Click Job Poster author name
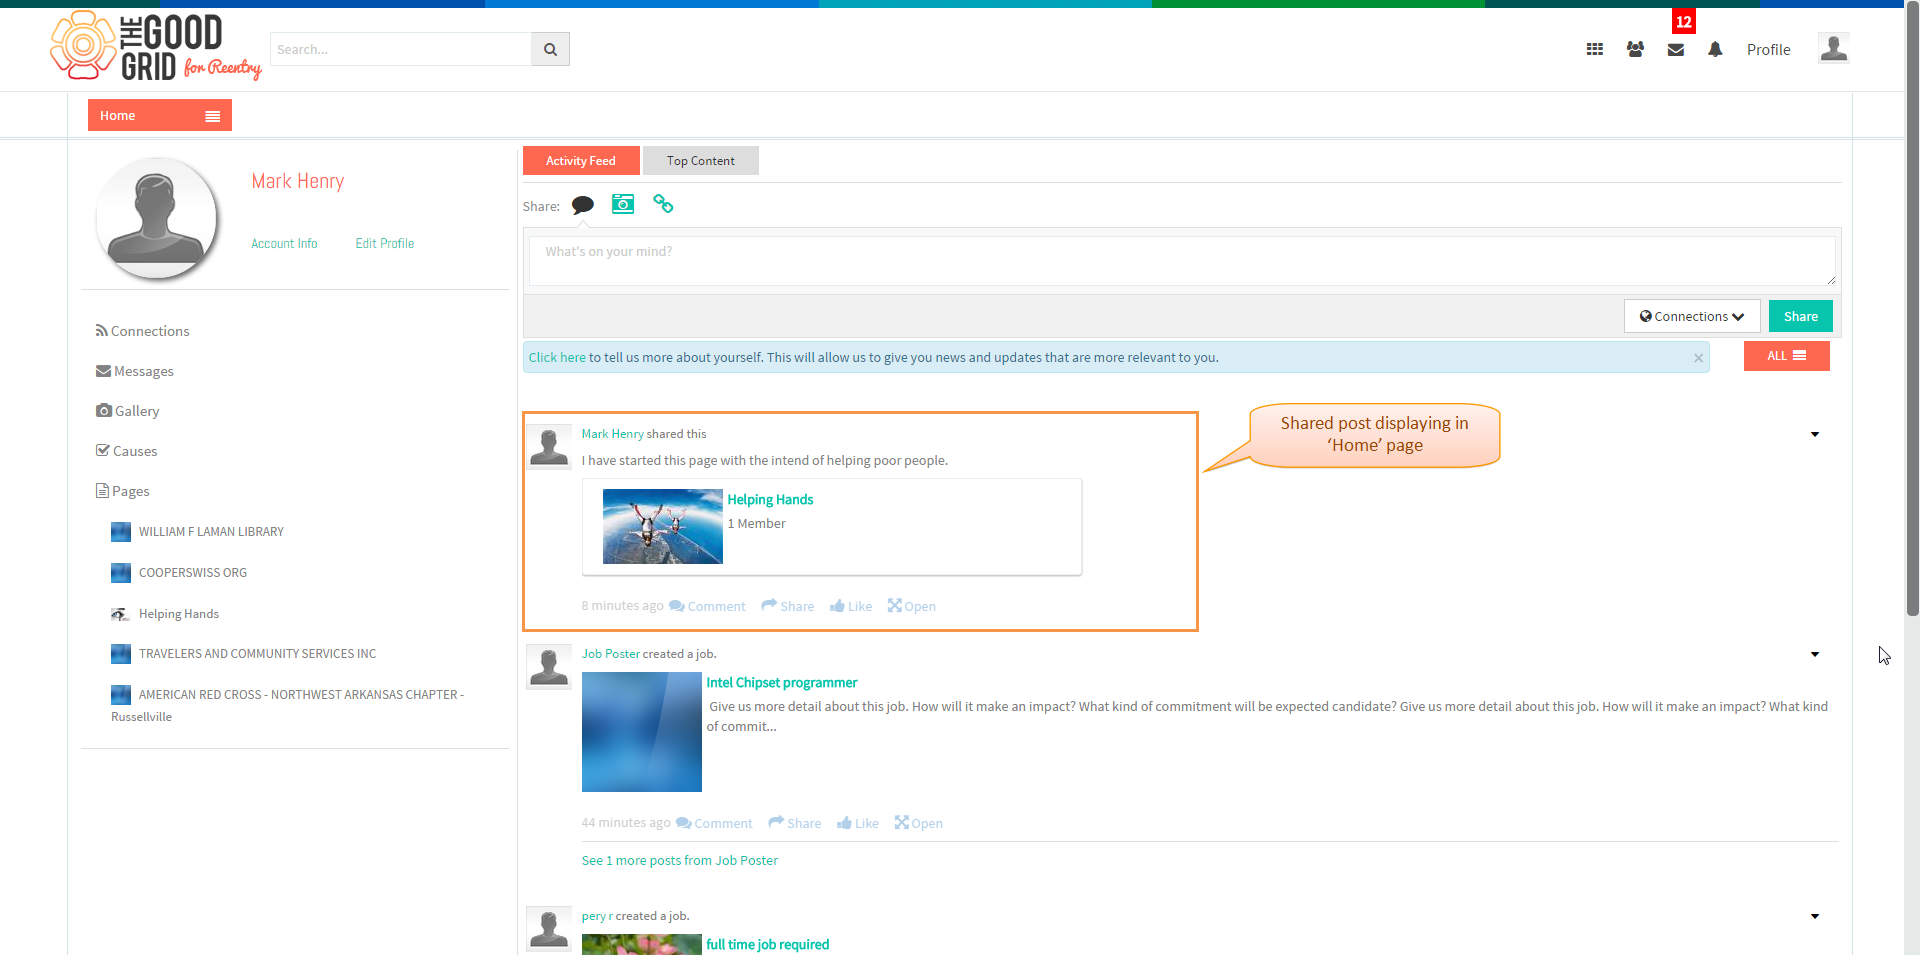The image size is (1920, 955). [611, 654]
